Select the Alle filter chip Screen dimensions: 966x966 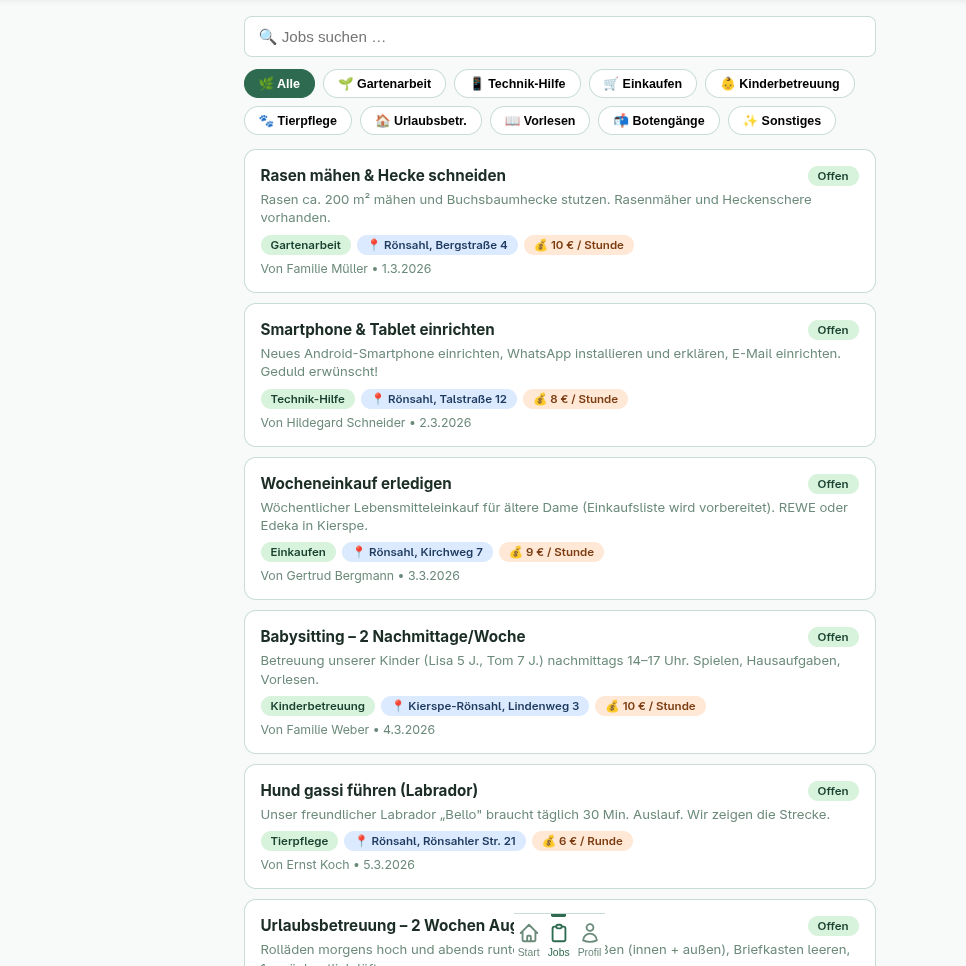[279, 84]
